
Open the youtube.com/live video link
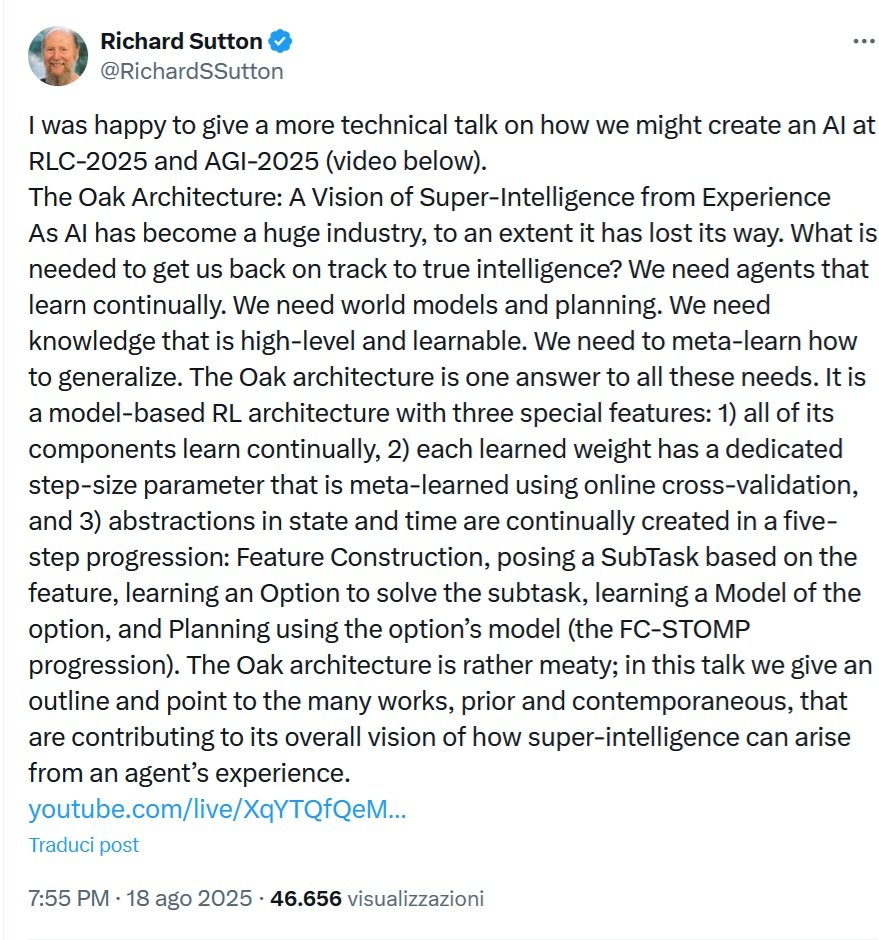coord(217,809)
